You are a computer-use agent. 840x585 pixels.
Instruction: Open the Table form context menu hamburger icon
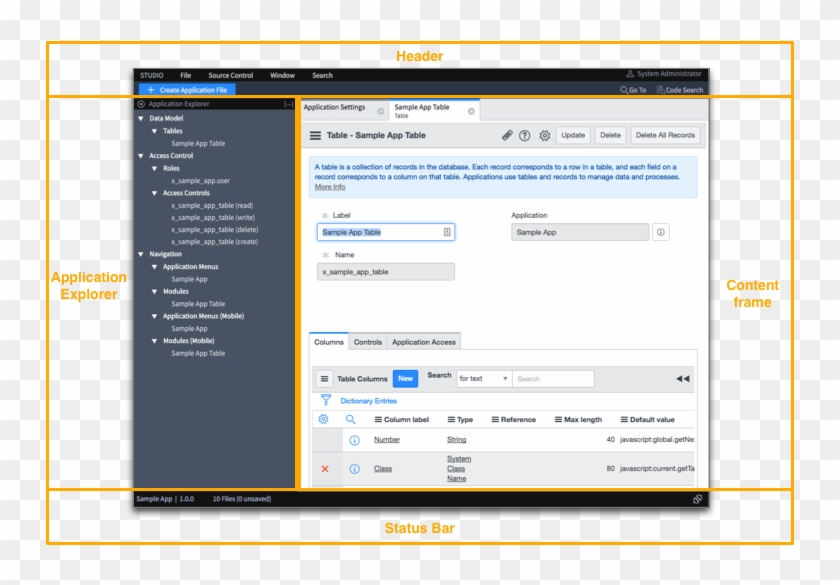point(316,136)
